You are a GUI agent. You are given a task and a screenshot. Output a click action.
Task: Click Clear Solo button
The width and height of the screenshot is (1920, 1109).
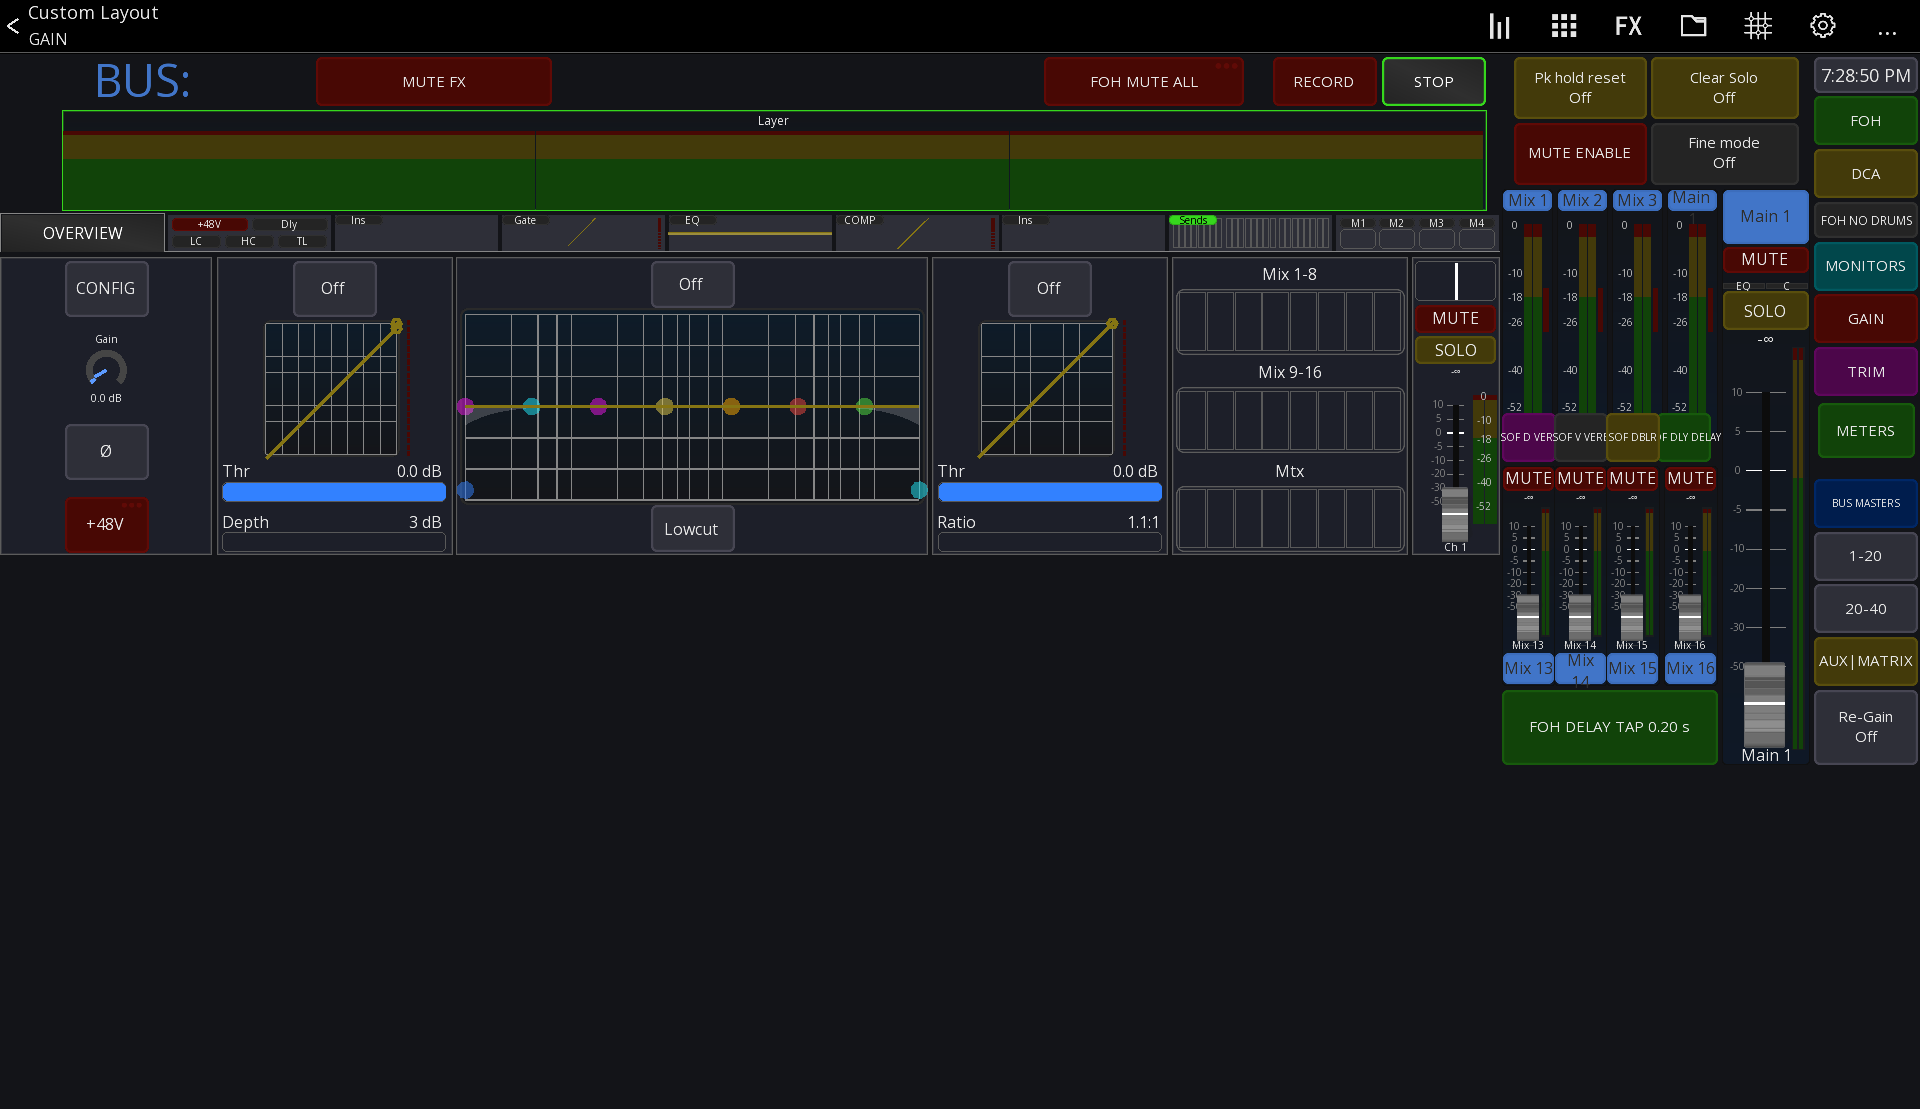1724,88
